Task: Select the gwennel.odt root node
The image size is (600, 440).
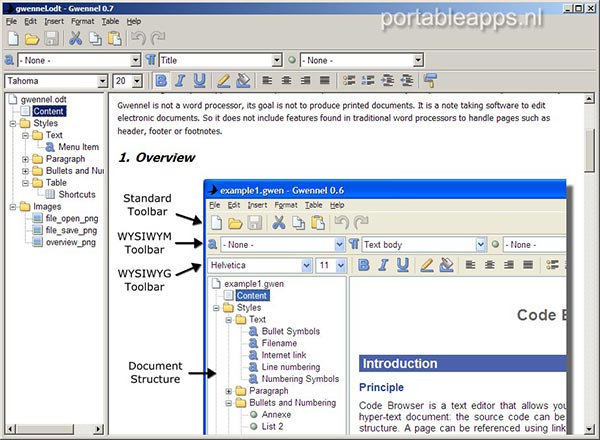Action: pyautogui.click(x=43, y=99)
